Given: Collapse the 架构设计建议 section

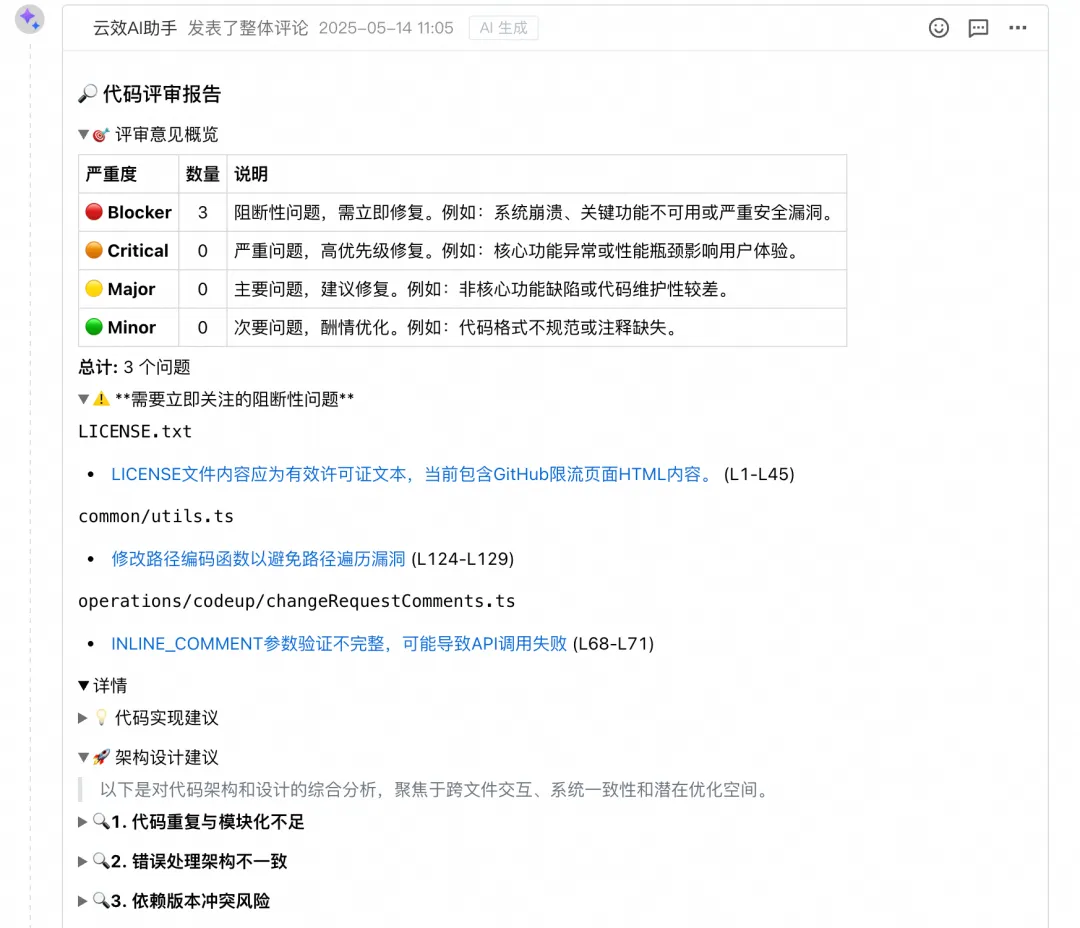Looking at the screenshot, I should click(x=83, y=758).
